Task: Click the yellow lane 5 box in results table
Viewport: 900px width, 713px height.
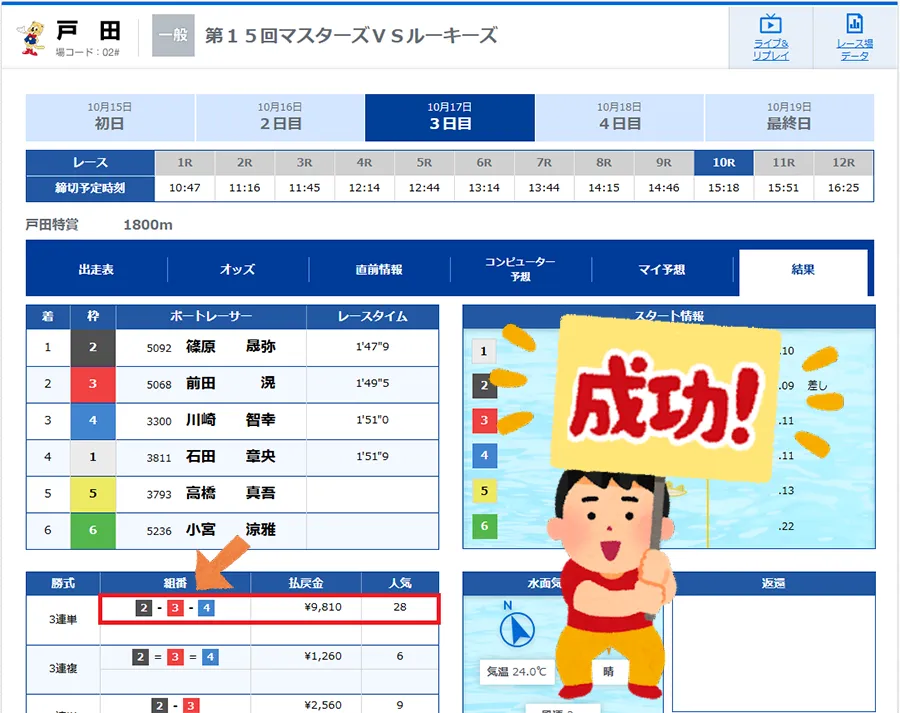Action: point(93,494)
